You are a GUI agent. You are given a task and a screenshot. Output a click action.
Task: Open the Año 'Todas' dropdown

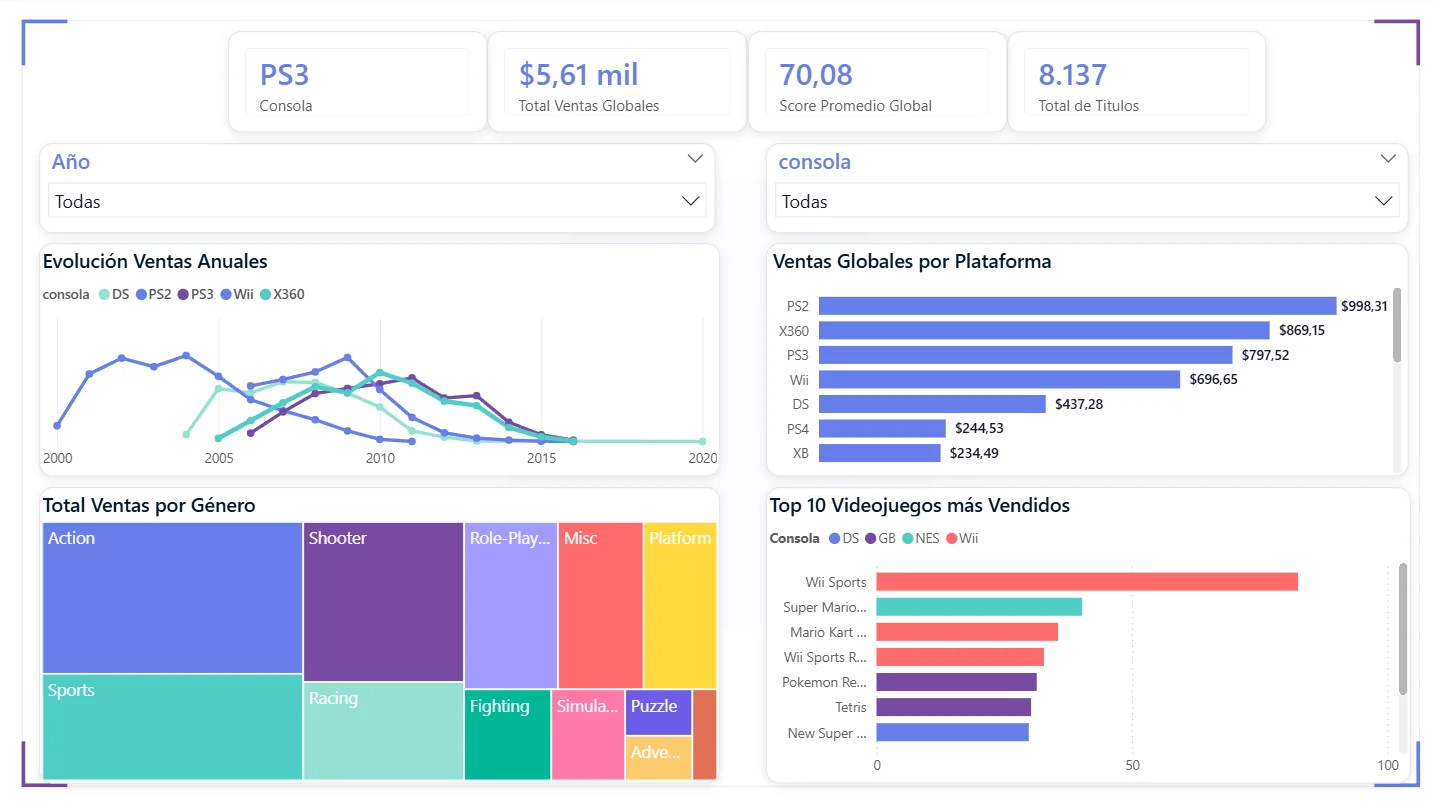click(377, 201)
